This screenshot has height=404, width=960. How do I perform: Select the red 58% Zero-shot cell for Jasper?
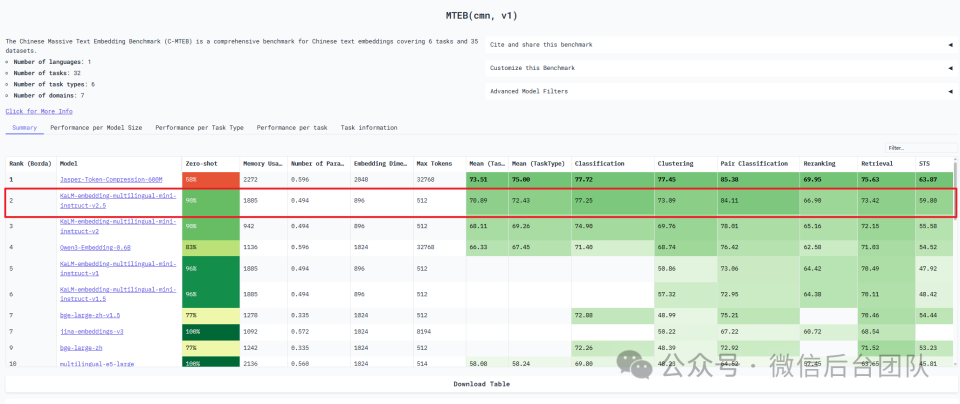[210, 180]
